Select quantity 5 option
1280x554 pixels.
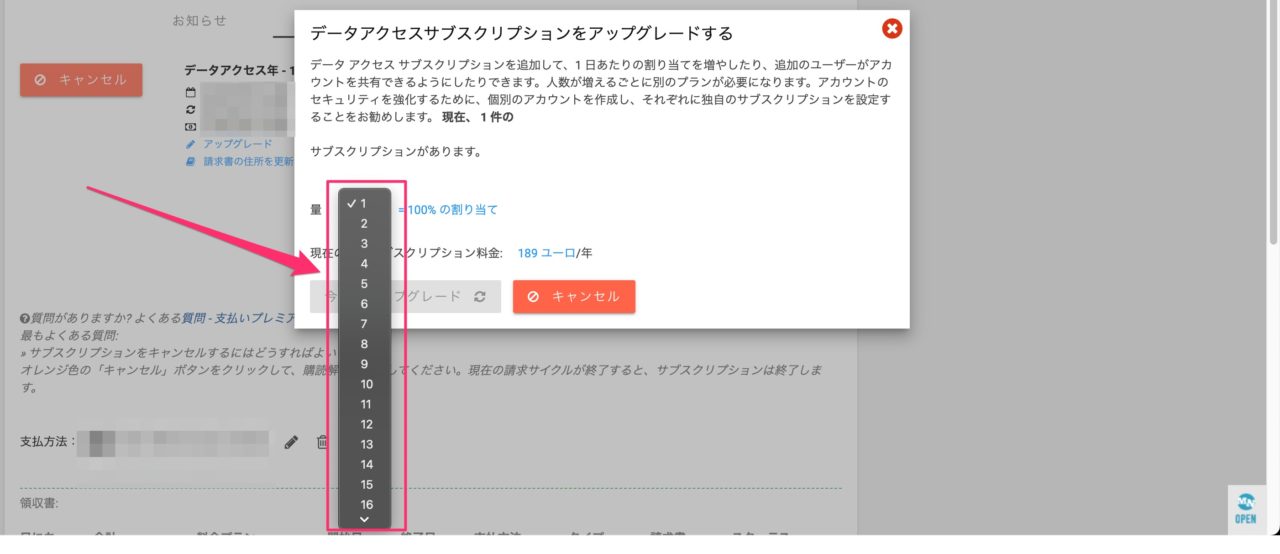pyautogui.click(x=364, y=283)
